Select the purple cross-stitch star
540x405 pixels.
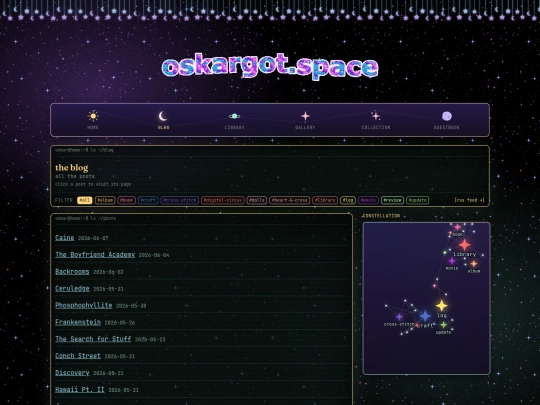point(399,316)
